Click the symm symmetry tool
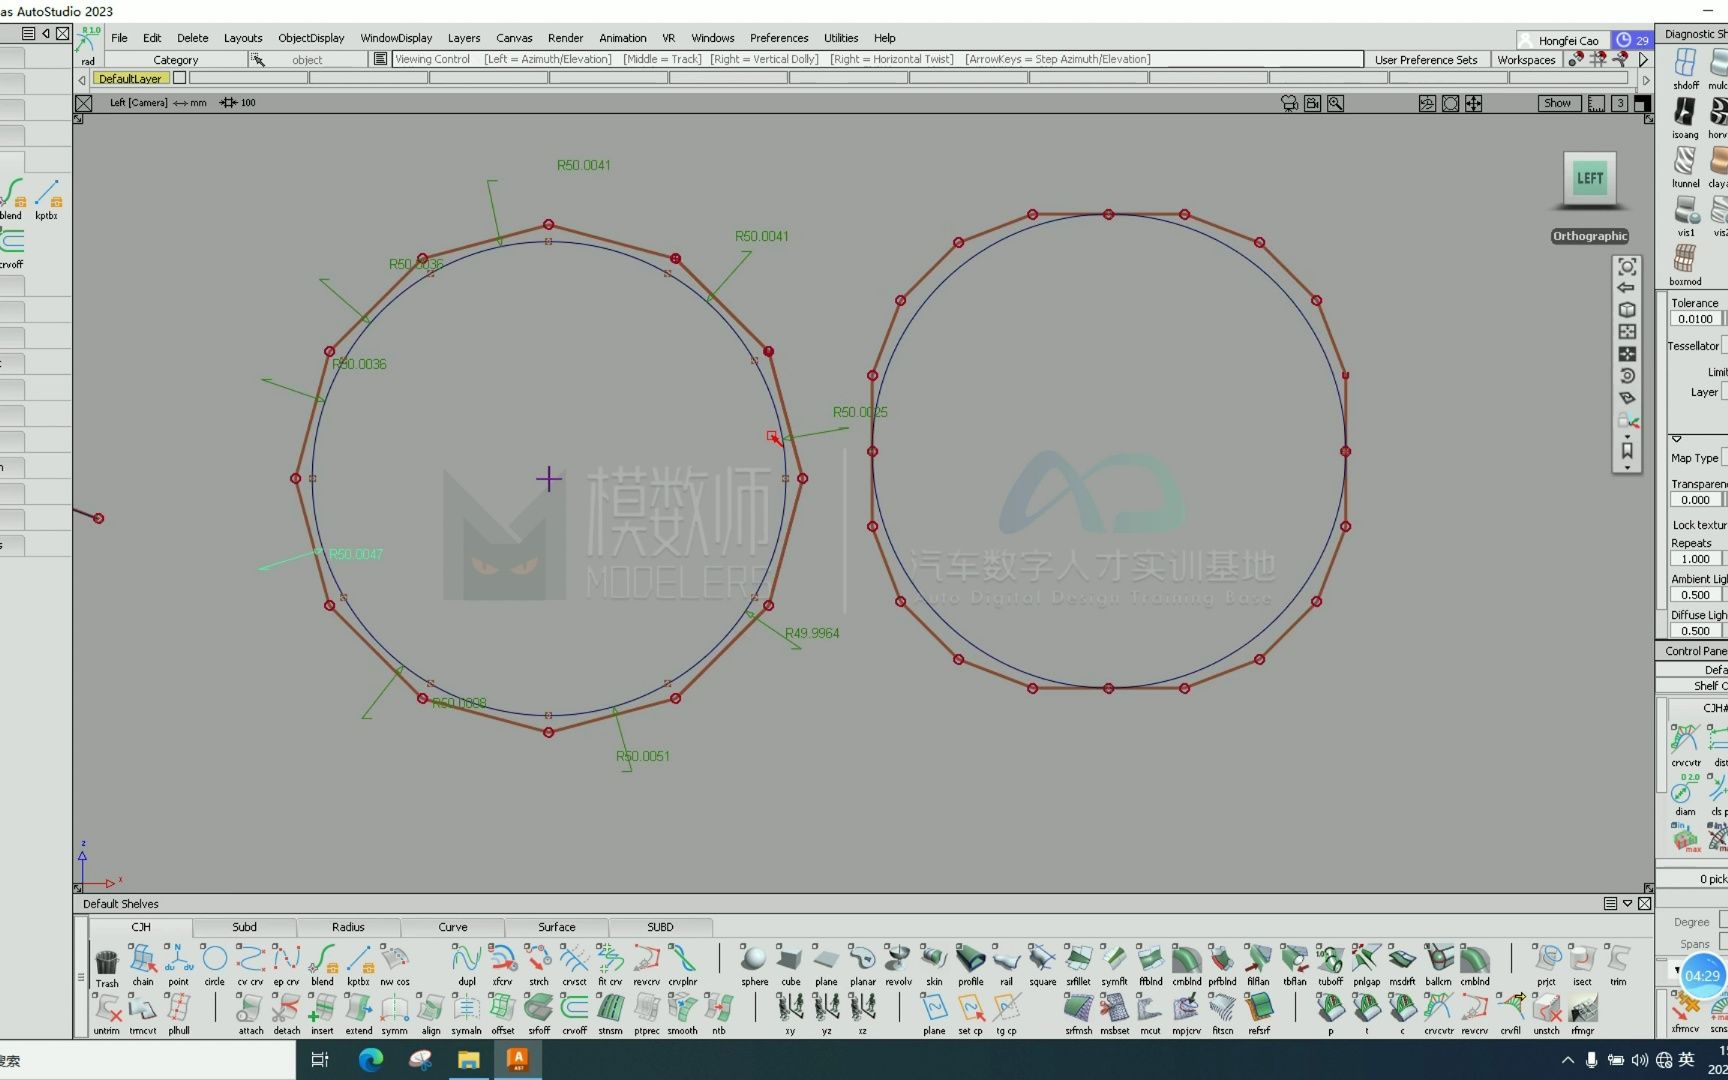This screenshot has height=1080, width=1728. point(394,1014)
